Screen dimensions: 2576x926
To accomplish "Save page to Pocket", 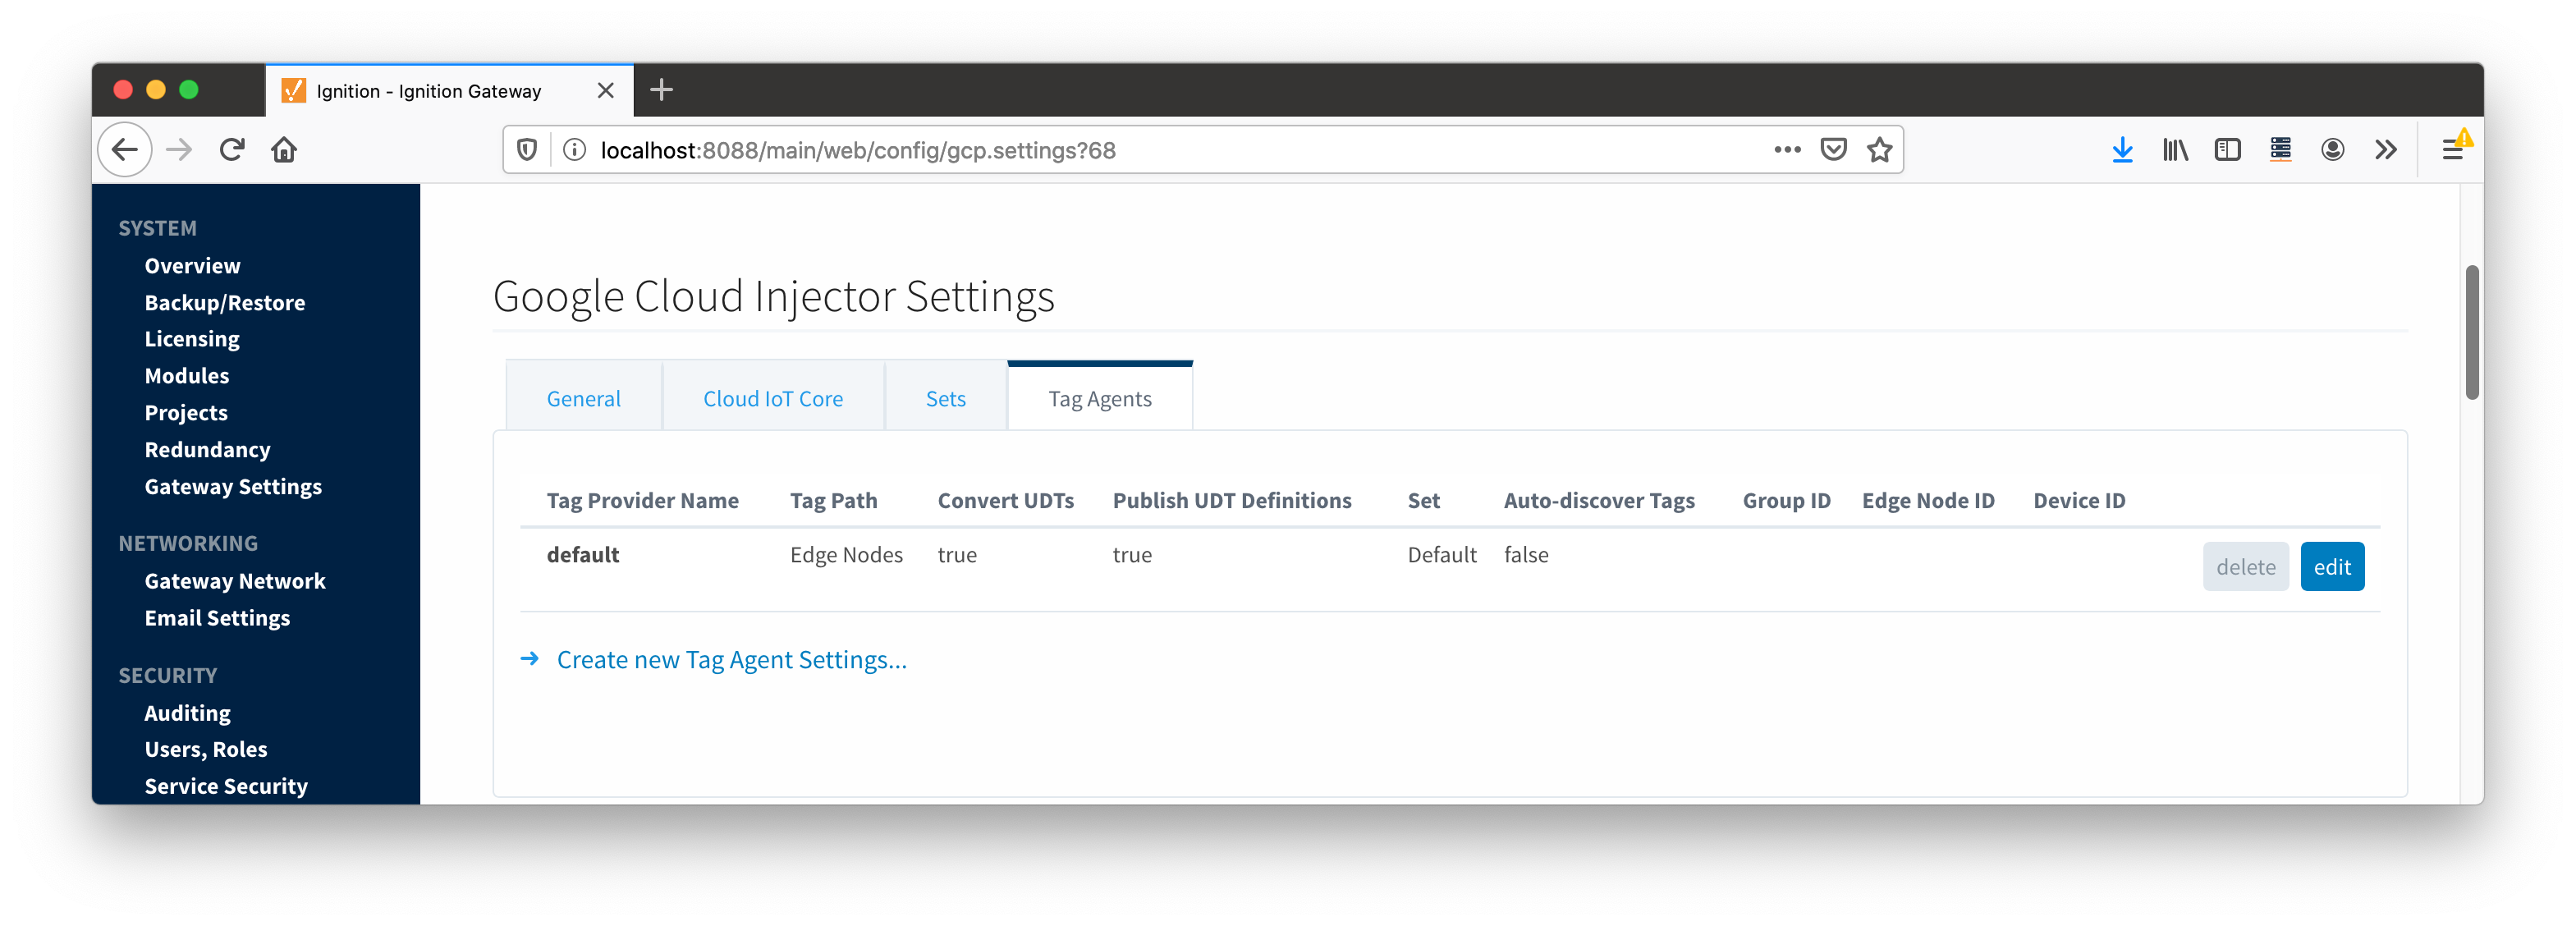I will 1833,150.
